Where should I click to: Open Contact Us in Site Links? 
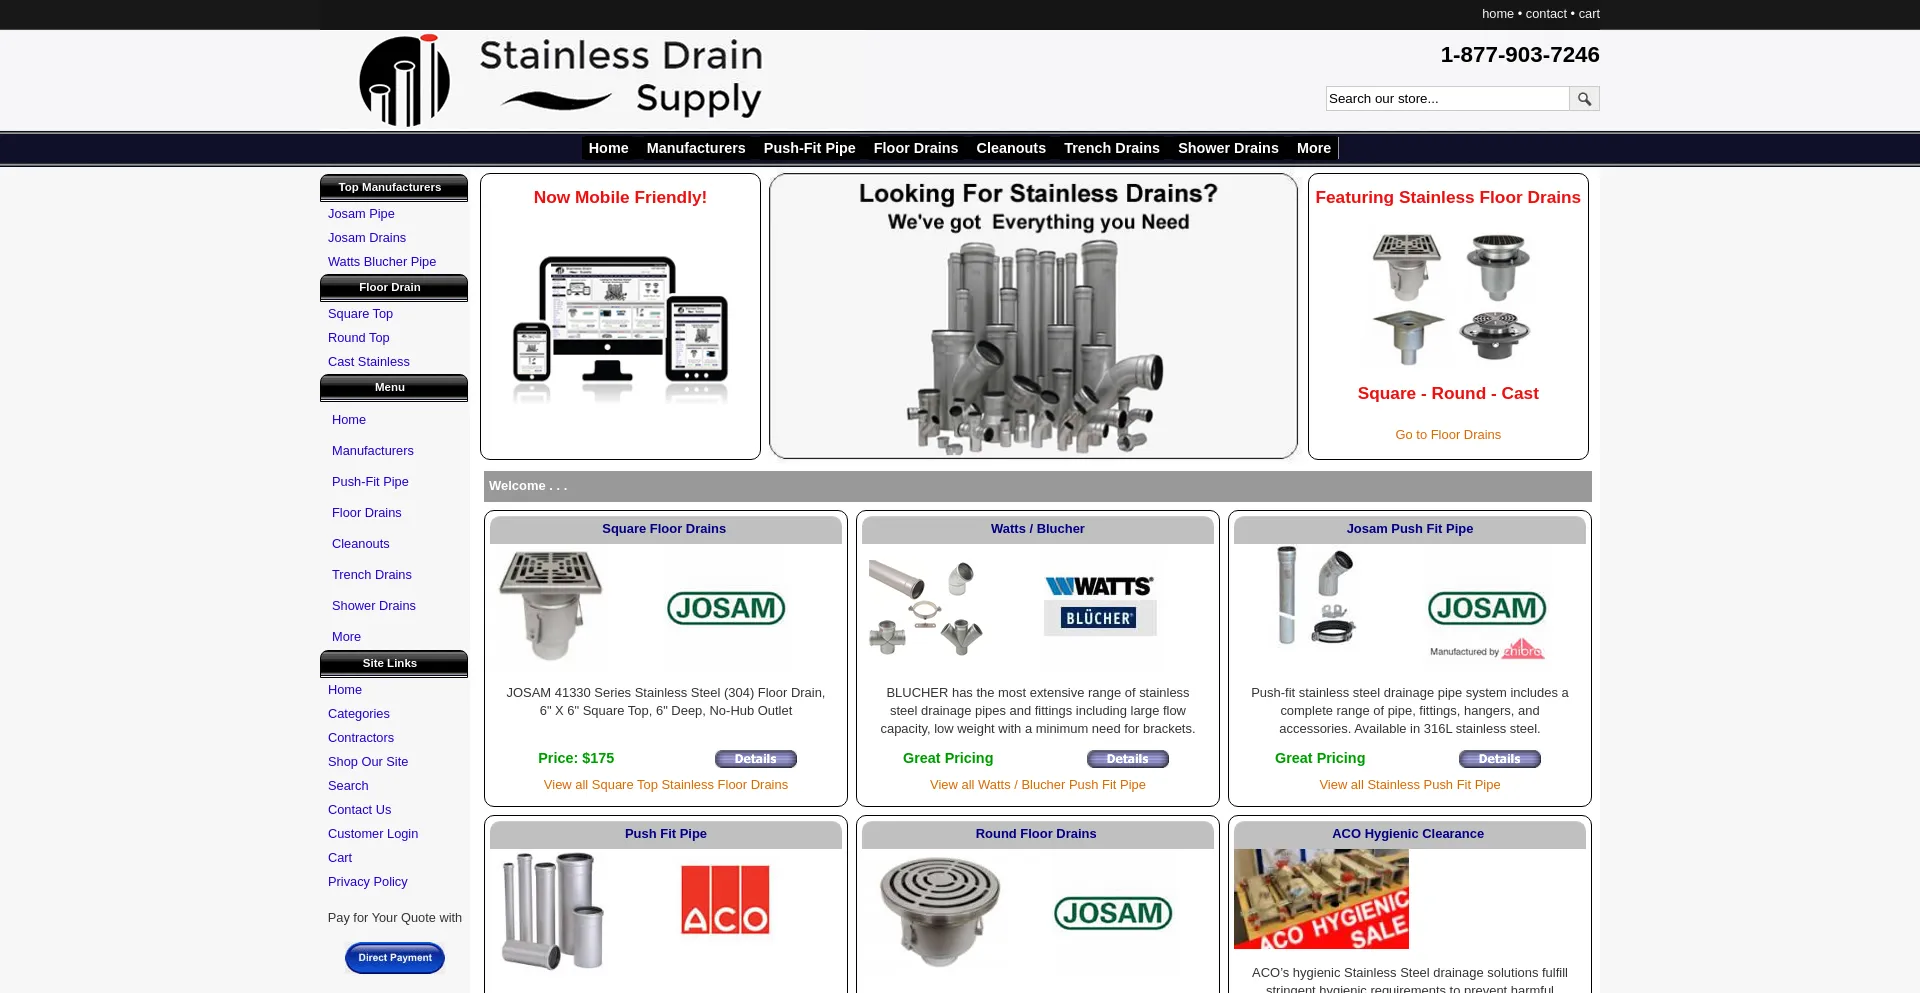[360, 810]
